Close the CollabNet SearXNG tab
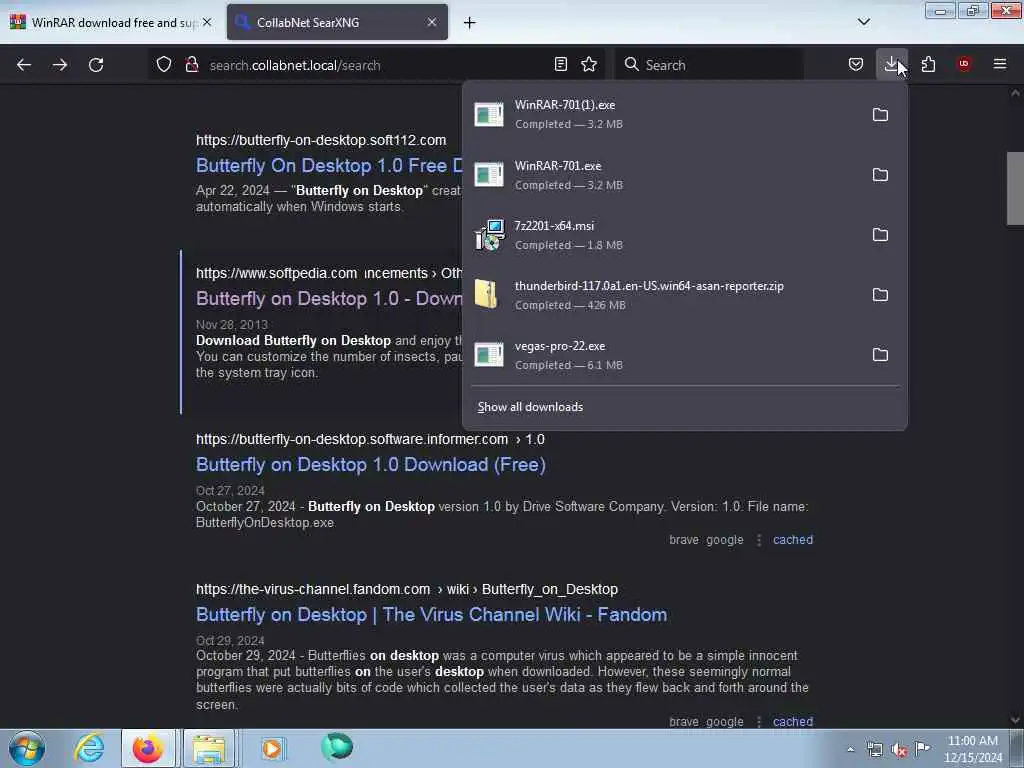The image size is (1024, 768). [x=432, y=22]
